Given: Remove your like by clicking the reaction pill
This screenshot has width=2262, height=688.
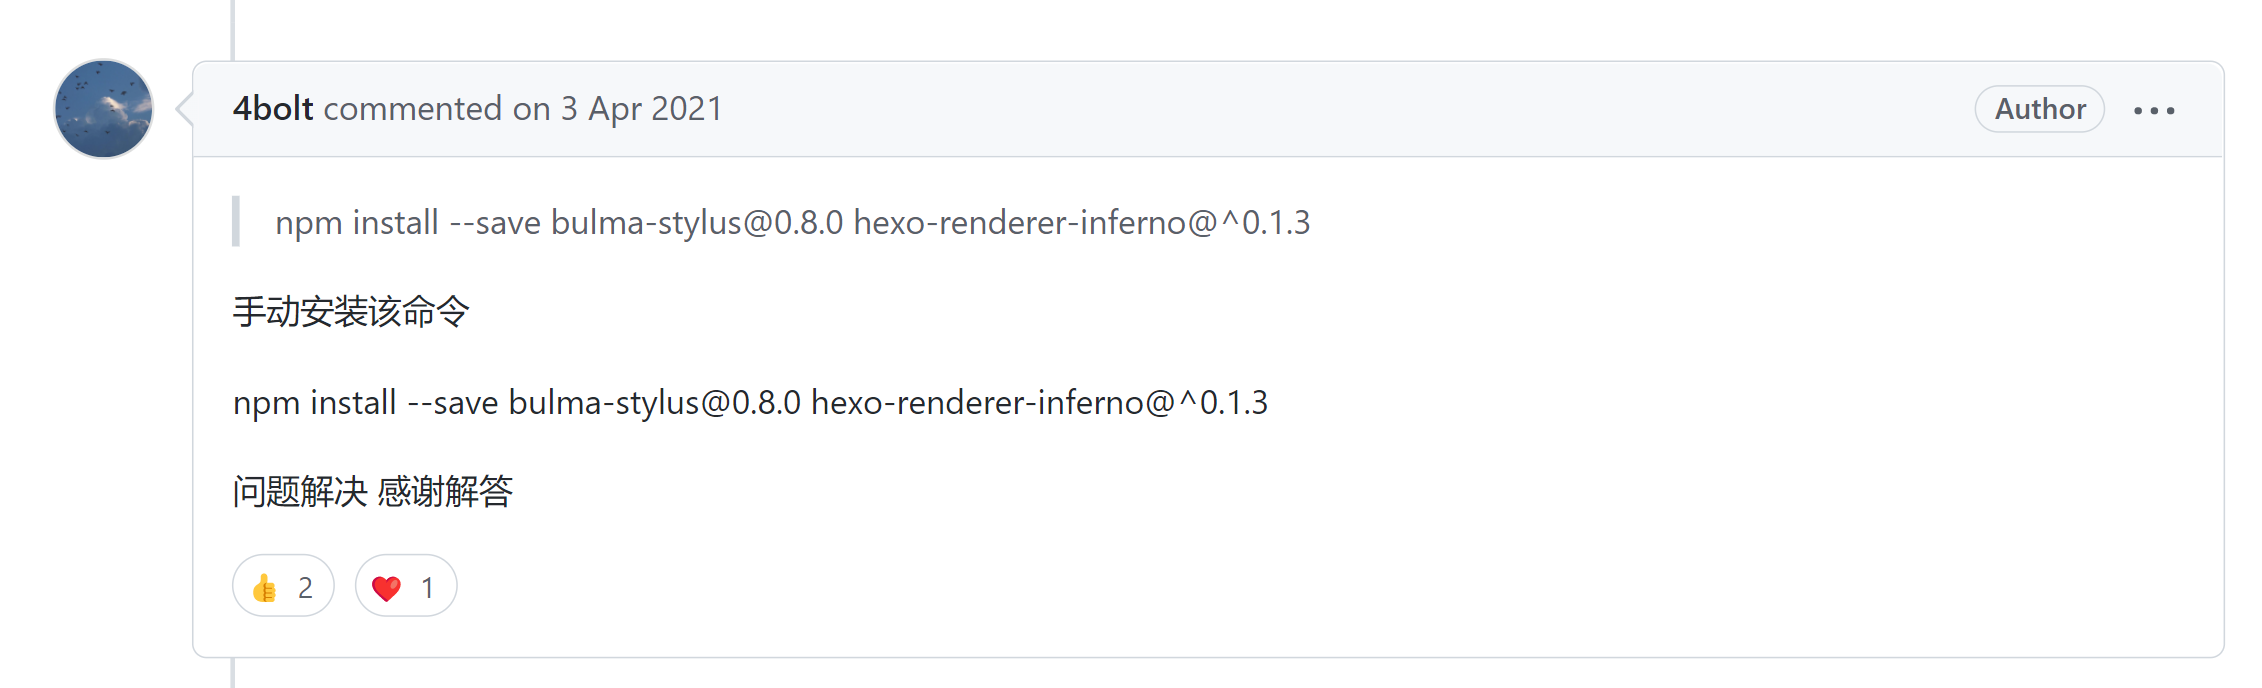Looking at the screenshot, I should coord(283,587).
